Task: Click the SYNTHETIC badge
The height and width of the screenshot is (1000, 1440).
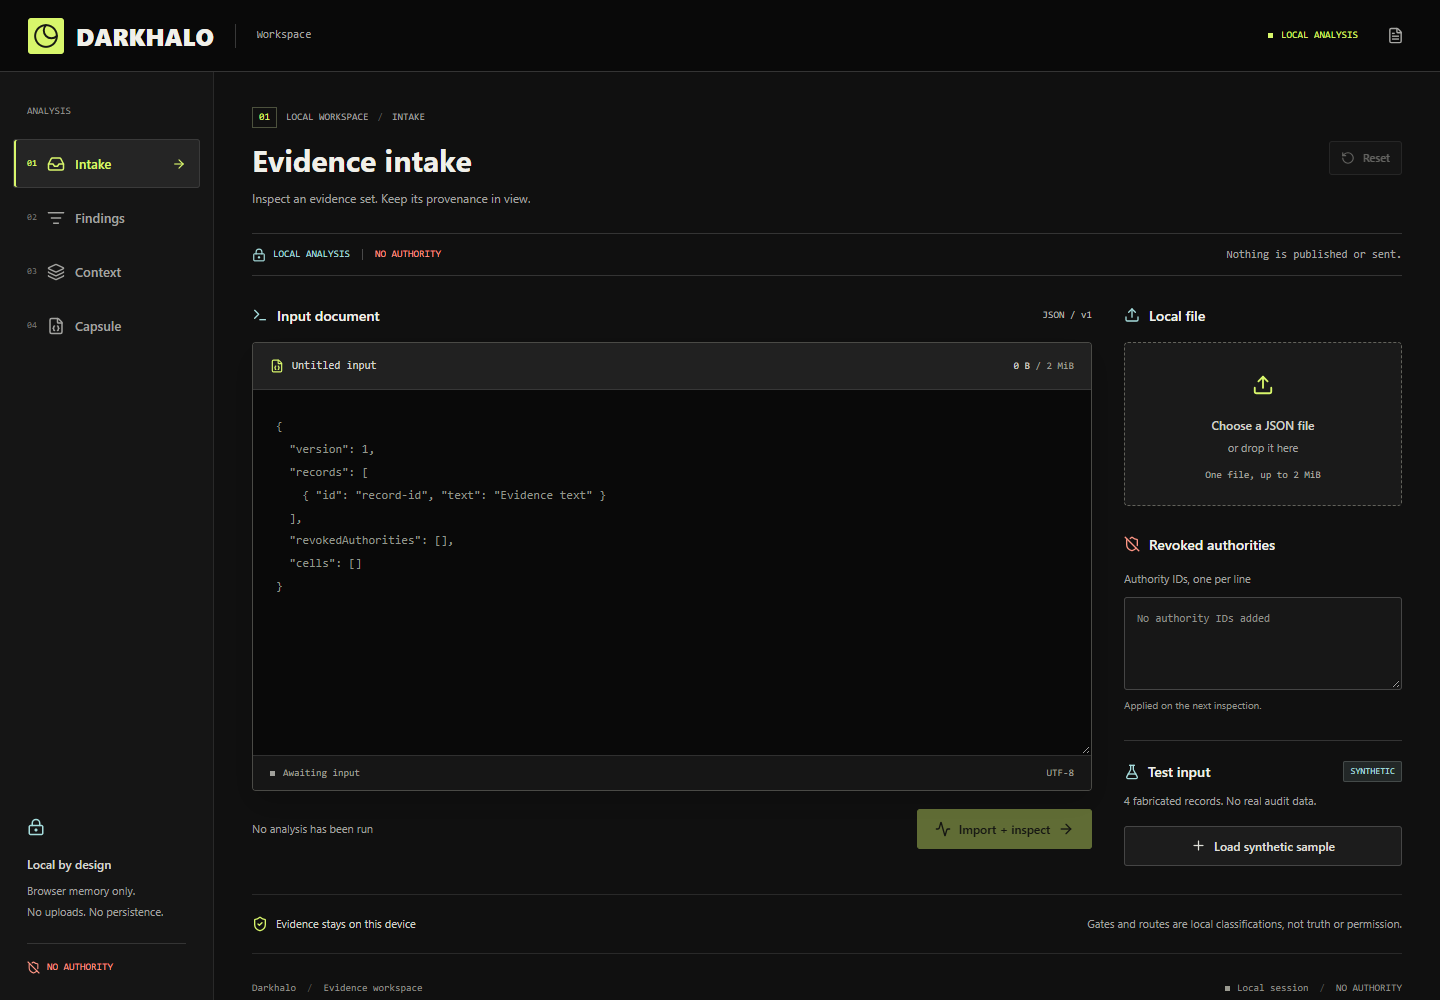Action: click(1372, 771)
